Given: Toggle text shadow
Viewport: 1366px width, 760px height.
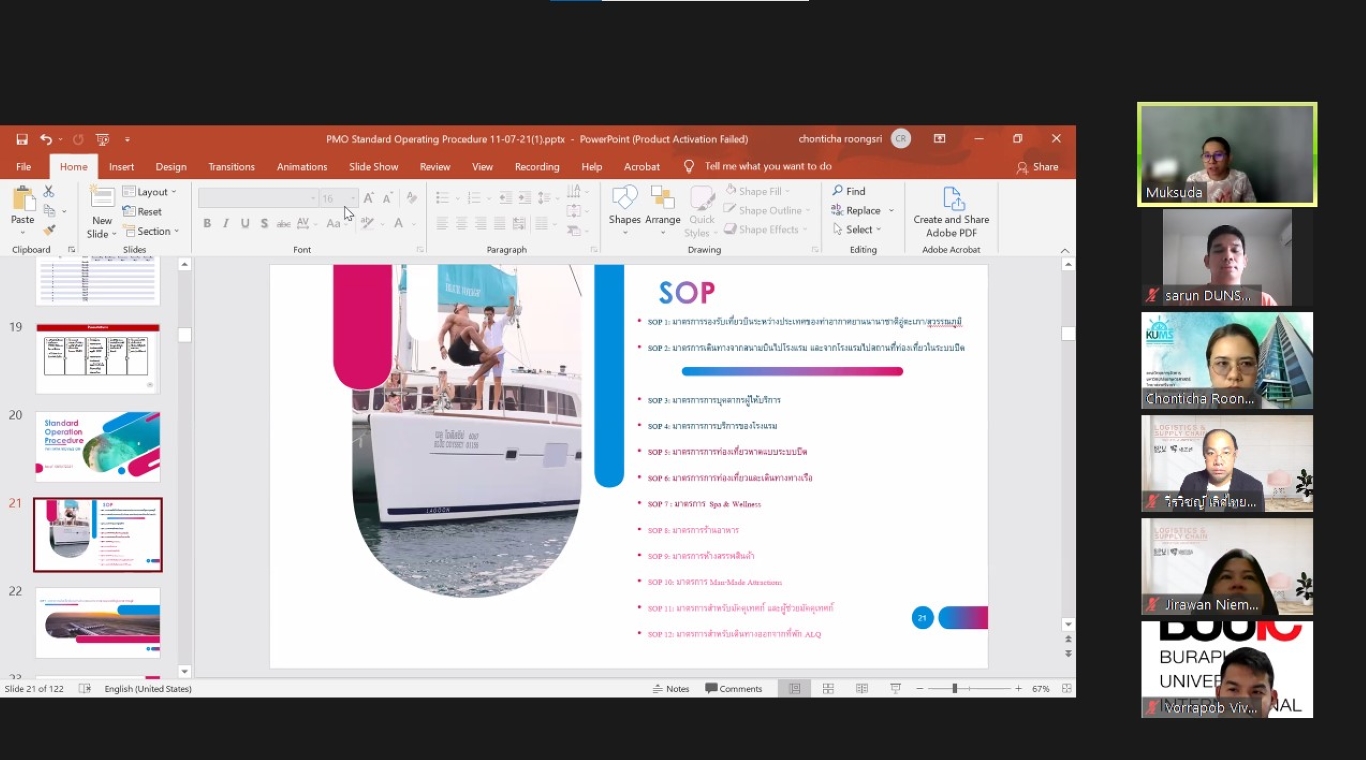Looking at the screenshot, I should (x=264, y=223).
